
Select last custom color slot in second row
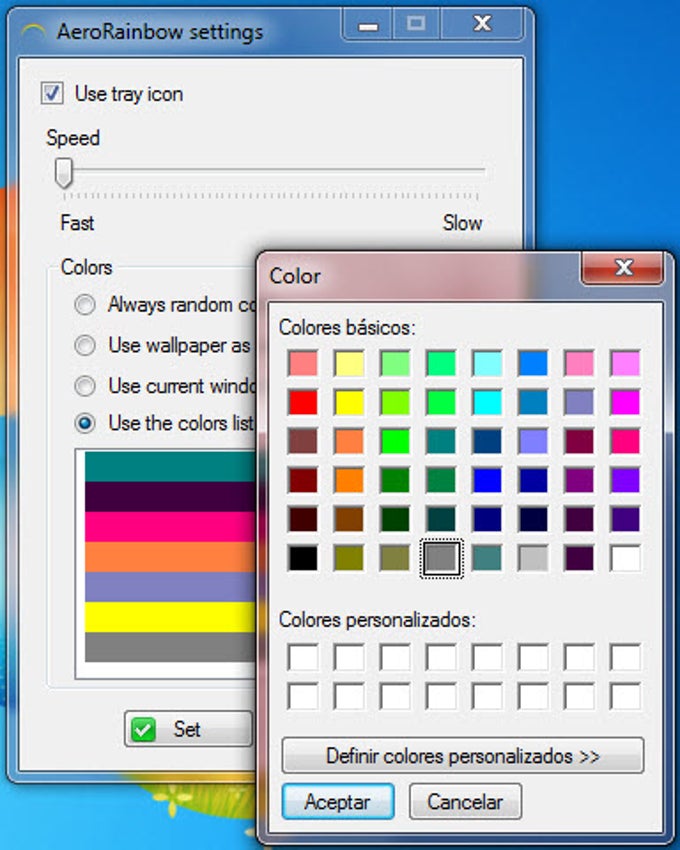[625, 696]
